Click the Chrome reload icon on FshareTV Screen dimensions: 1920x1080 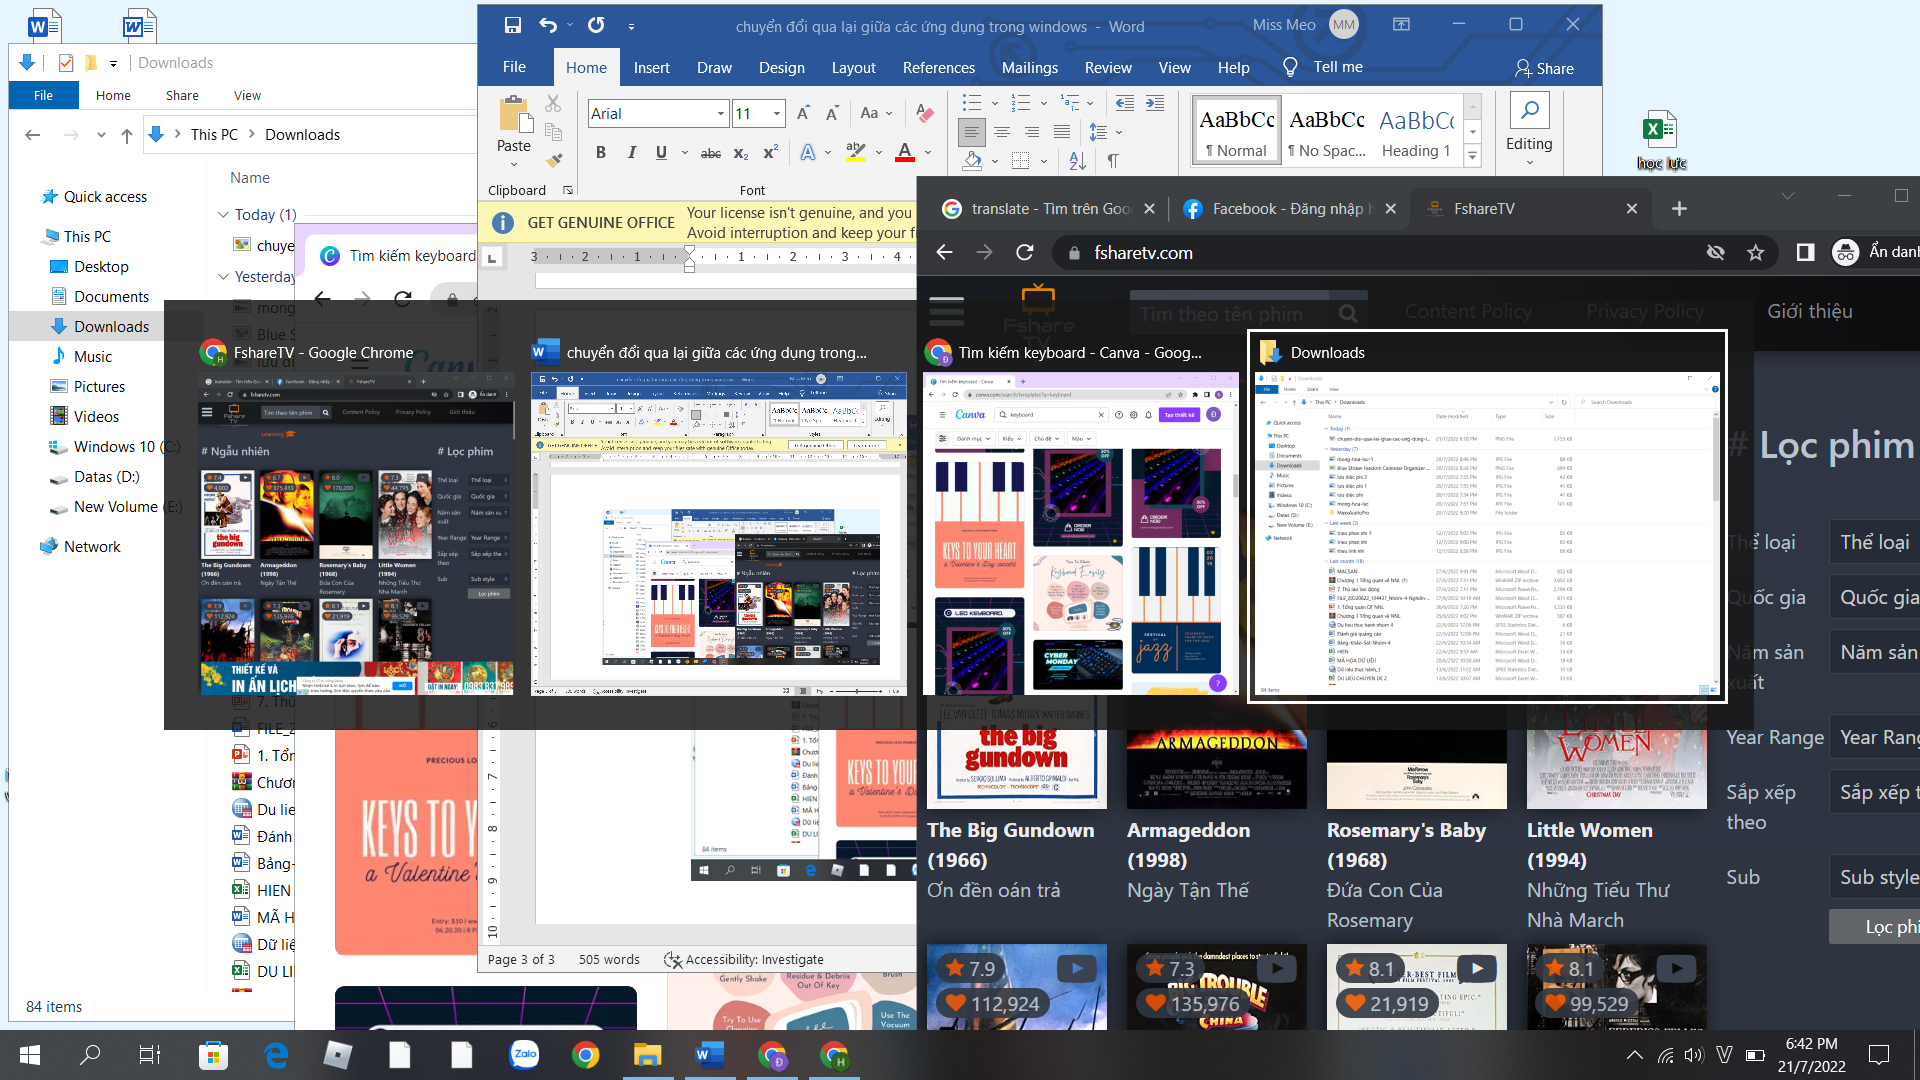point(1024,253)
